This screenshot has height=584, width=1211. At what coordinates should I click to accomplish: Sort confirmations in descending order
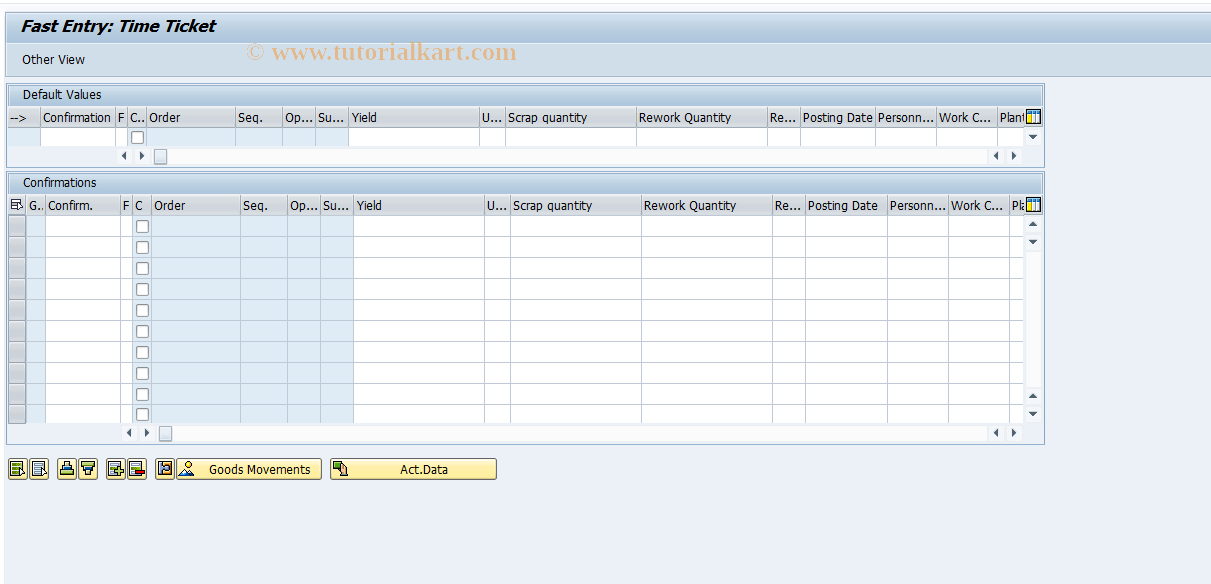[x=88, y=469]
